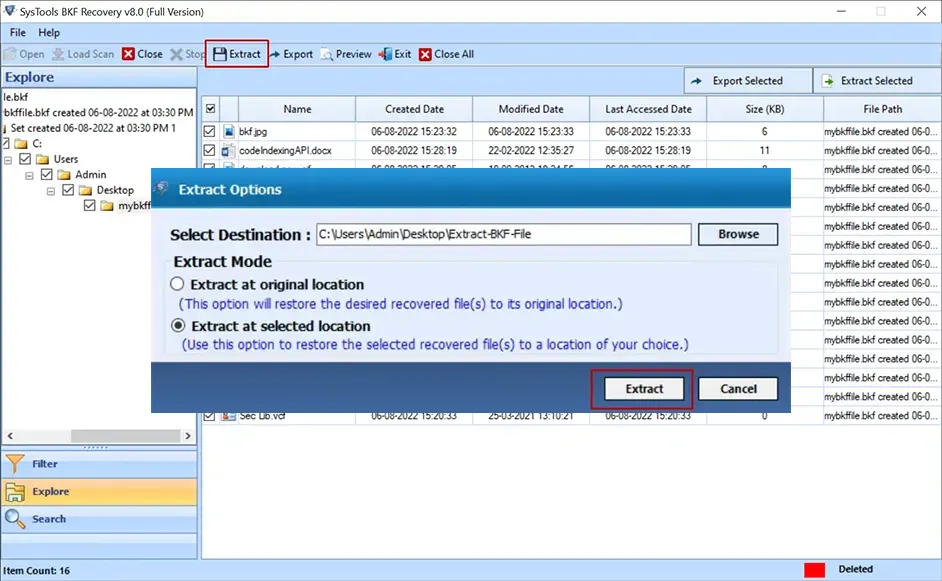Open Preview from the toolbar

(346, 54)
